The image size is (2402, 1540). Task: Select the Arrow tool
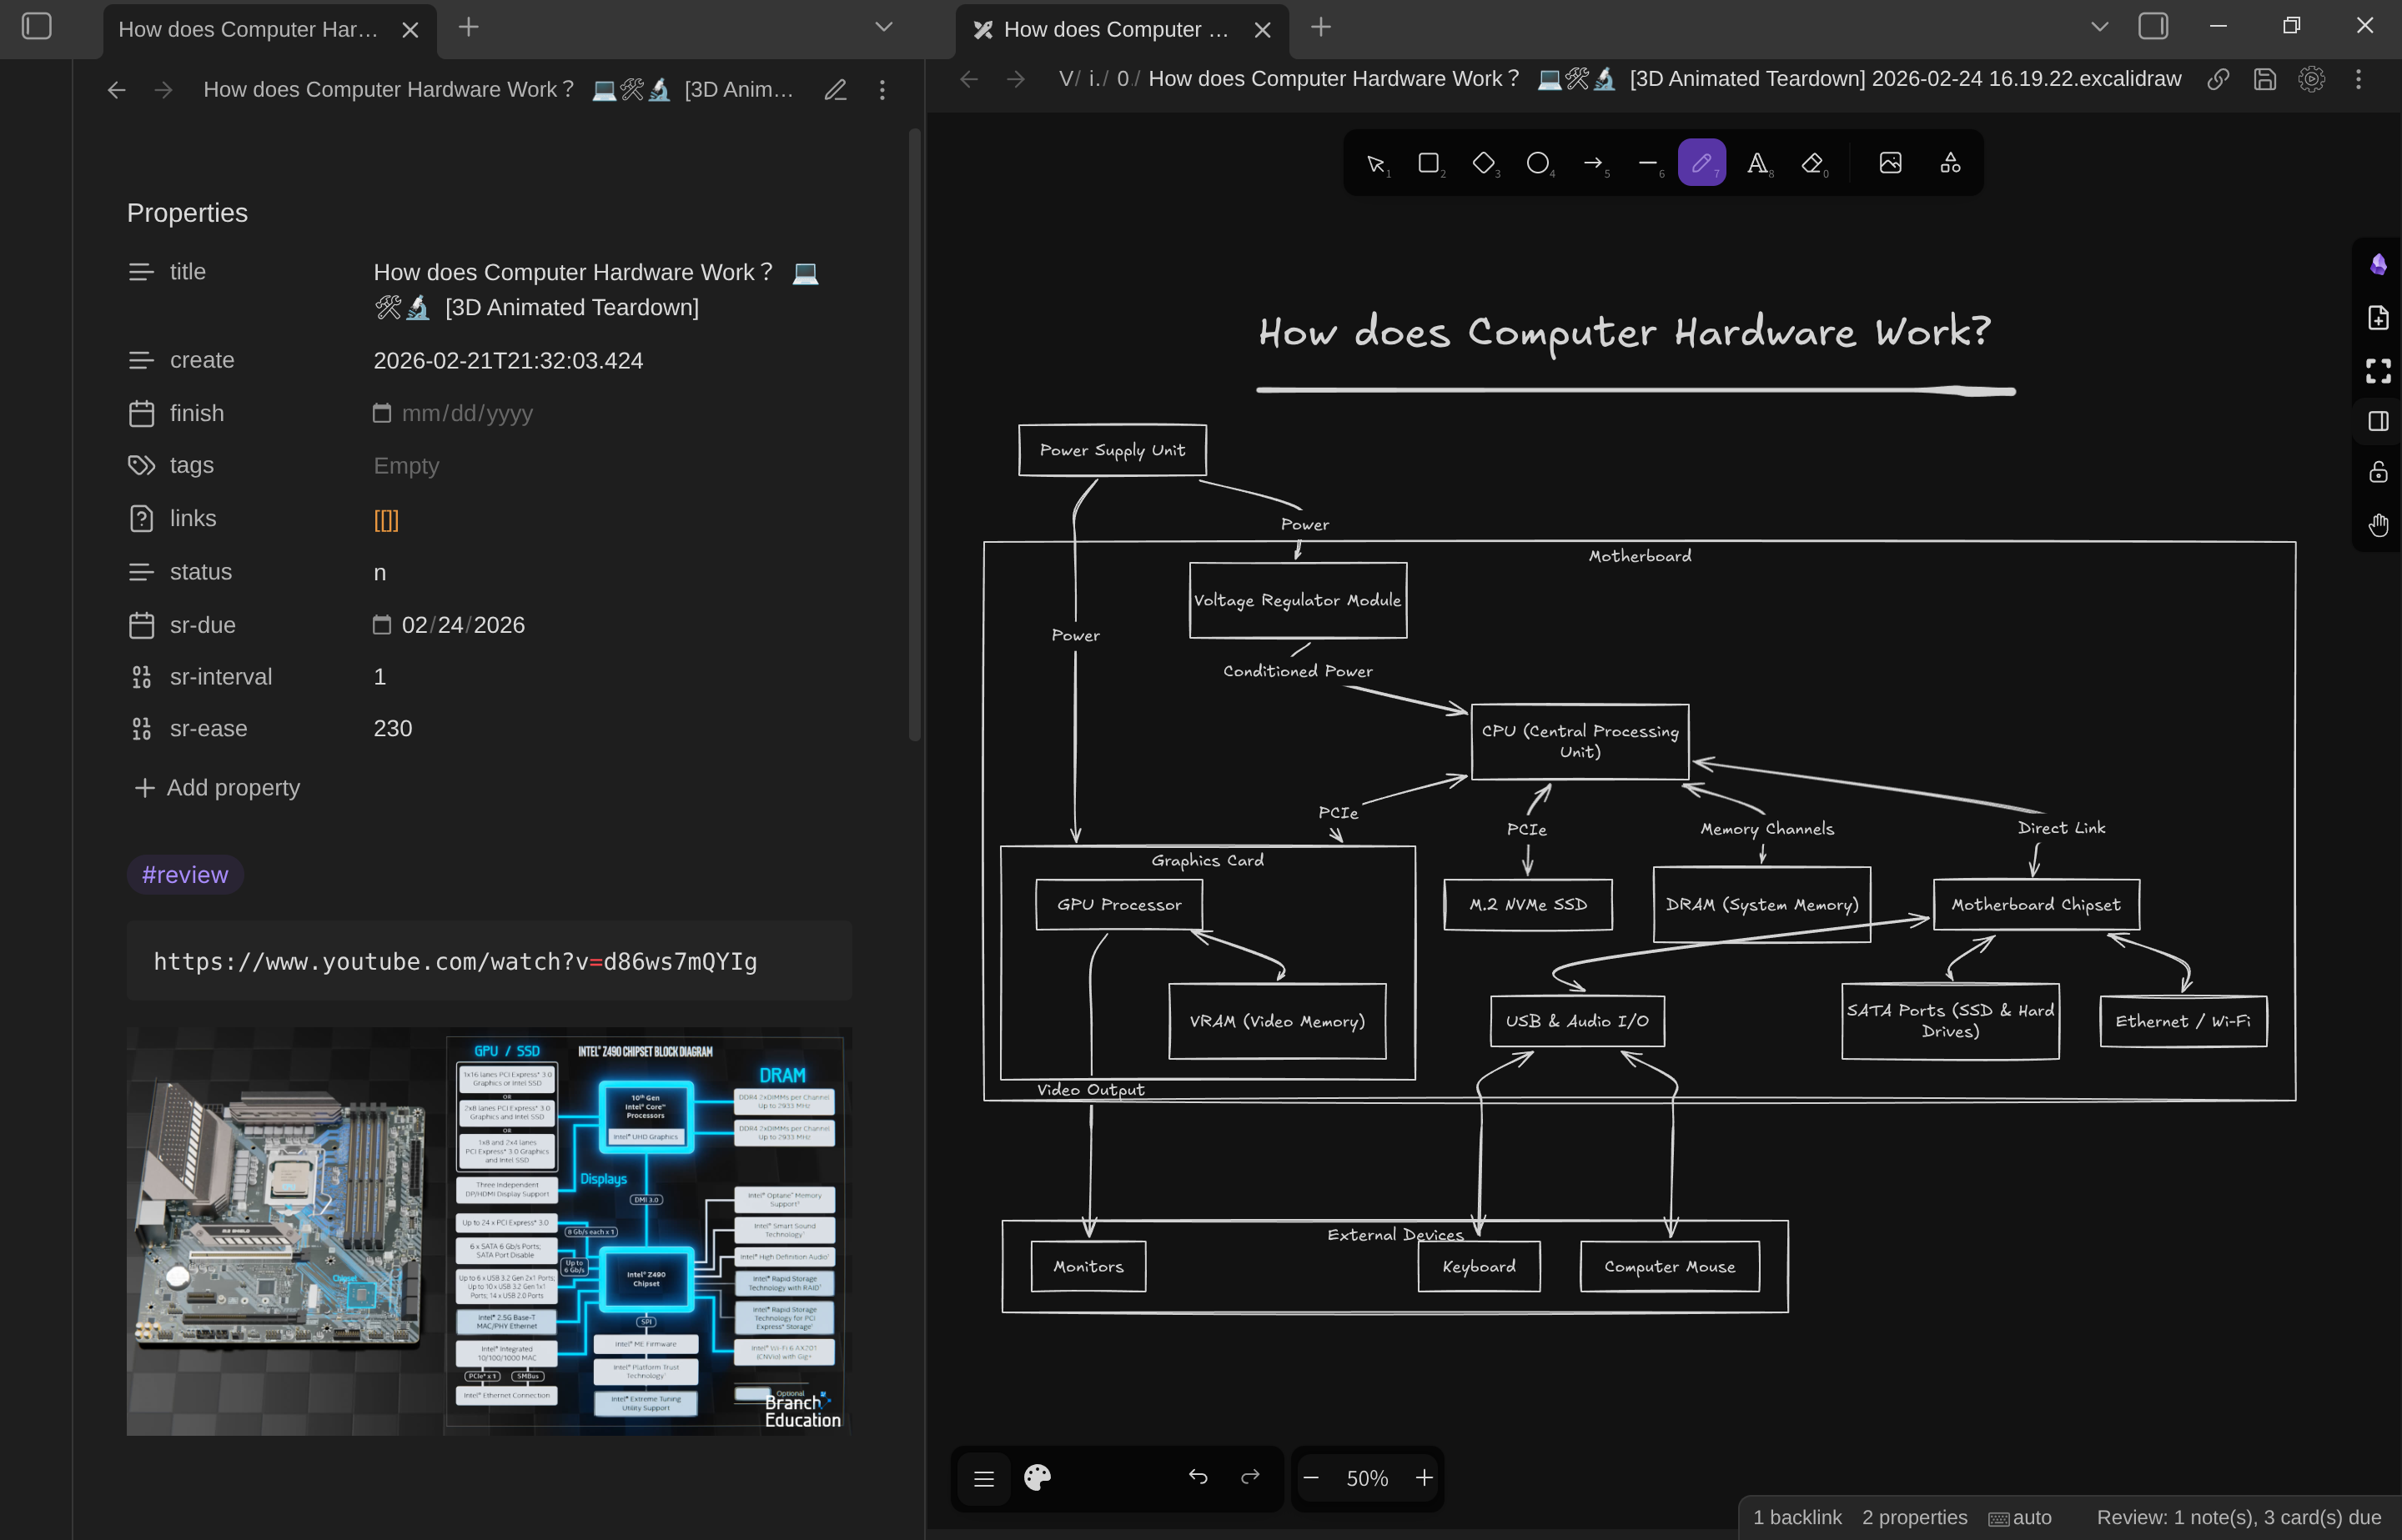1593,163
